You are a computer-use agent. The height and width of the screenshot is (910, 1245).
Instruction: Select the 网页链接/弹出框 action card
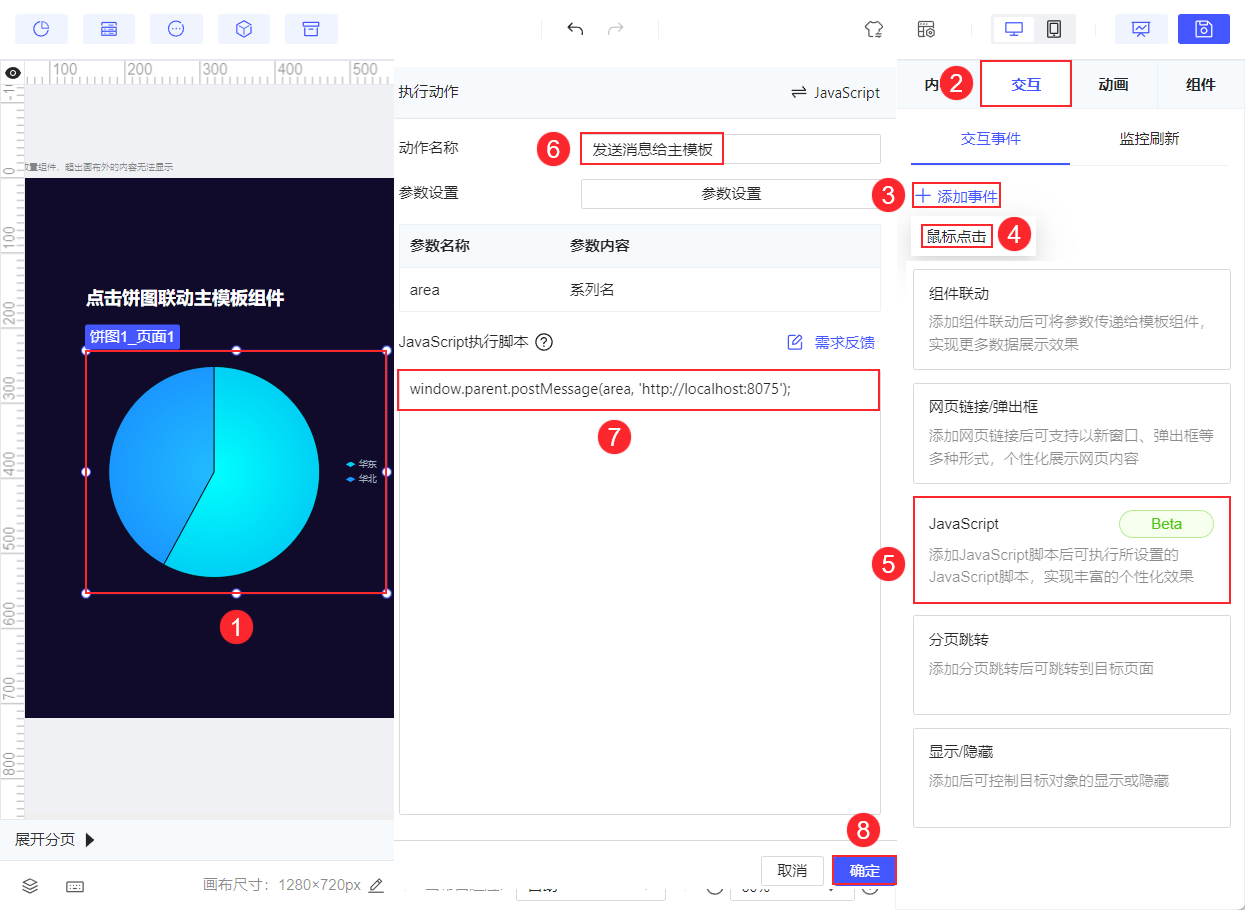1071,433
